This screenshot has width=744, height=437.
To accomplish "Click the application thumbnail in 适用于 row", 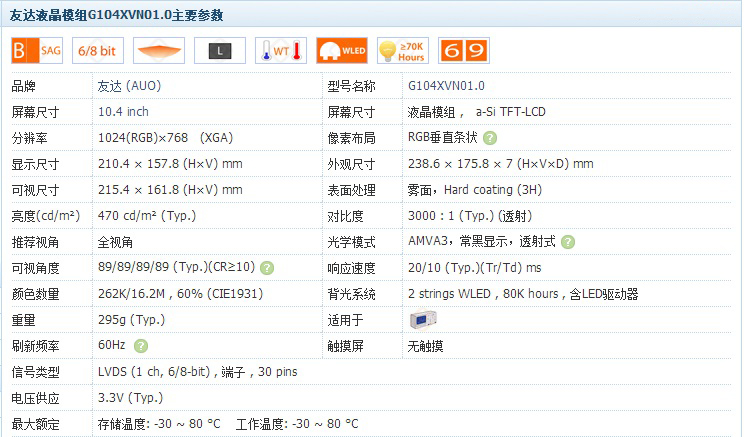I will click(x=423, y=320).
